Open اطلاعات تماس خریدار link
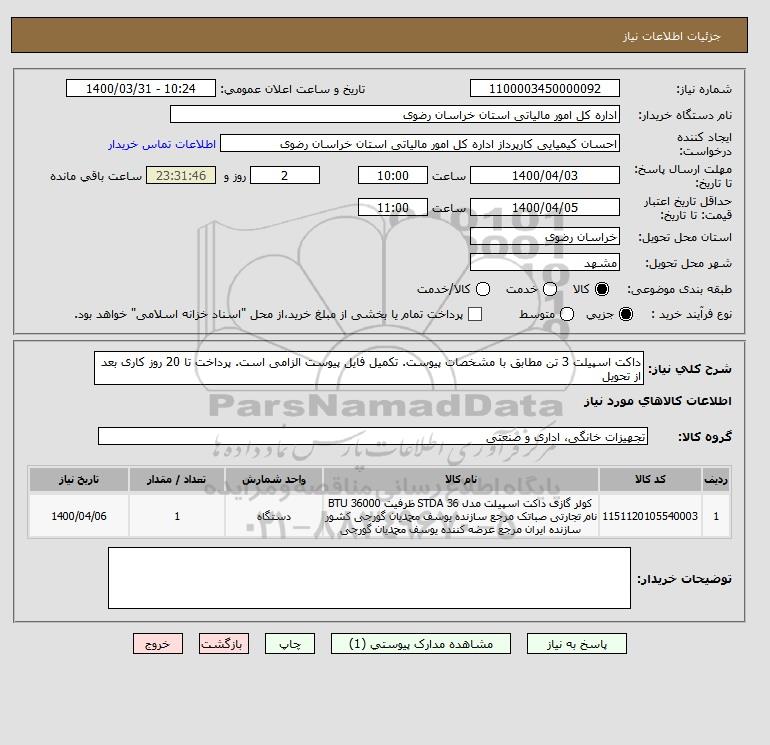Image resolution: width=770 pixels, height=745 pixels. pos(162,144)
